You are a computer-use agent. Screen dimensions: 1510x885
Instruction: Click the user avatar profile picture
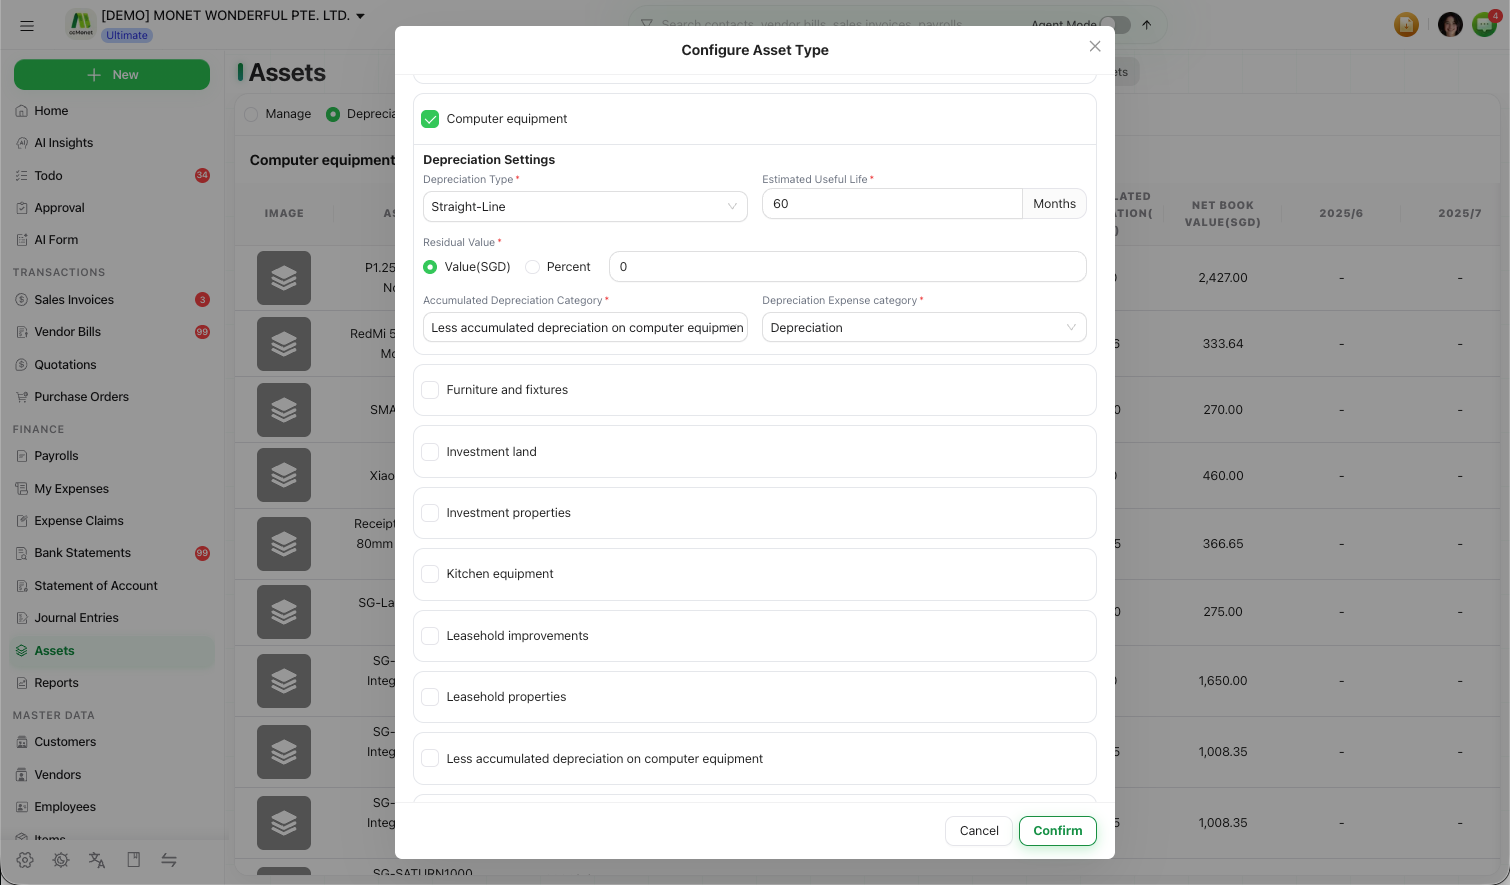1450,25
